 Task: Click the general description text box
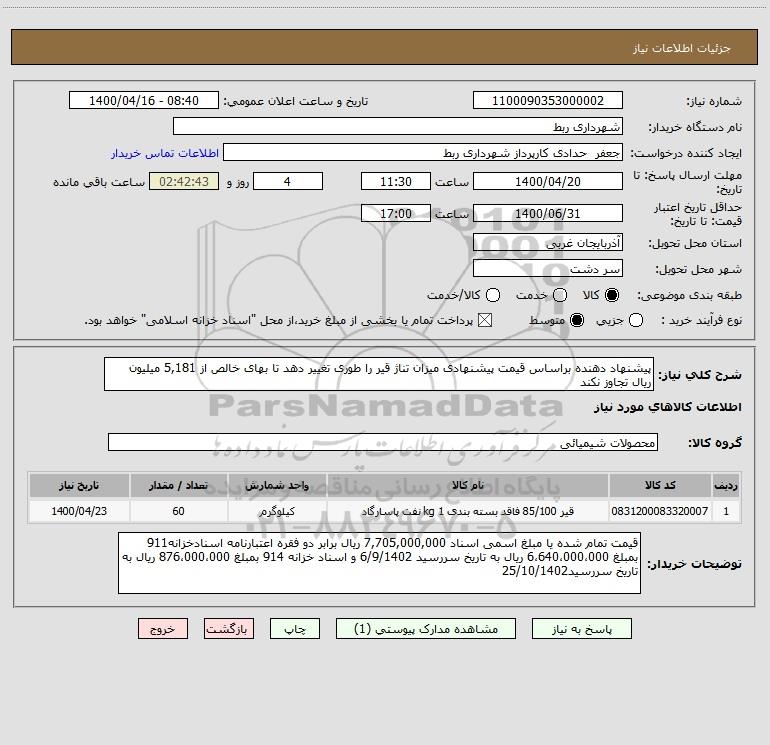coord(379,374)
